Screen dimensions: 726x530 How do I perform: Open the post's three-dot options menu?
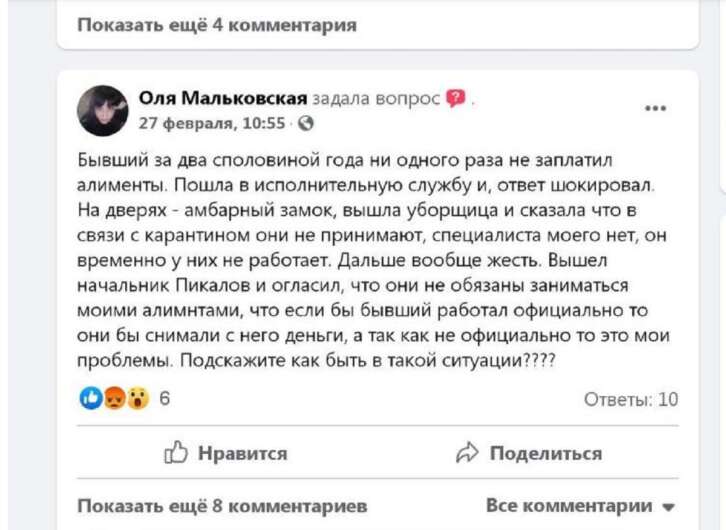pyautogui.click(x=656, y=108)
